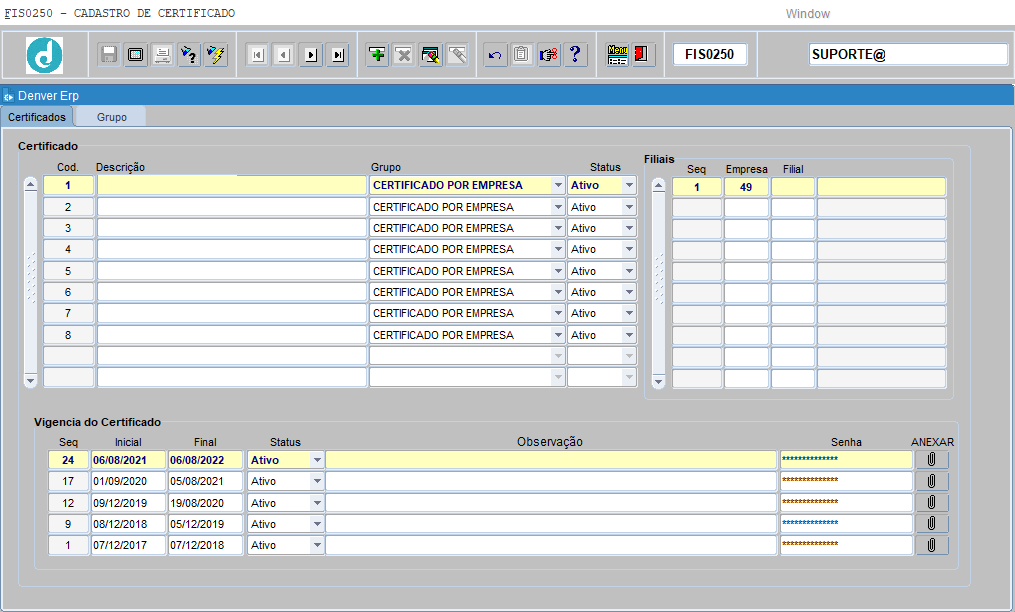
Task: Click the Execute Query lightning icon
Action: (x=216, y=55)
